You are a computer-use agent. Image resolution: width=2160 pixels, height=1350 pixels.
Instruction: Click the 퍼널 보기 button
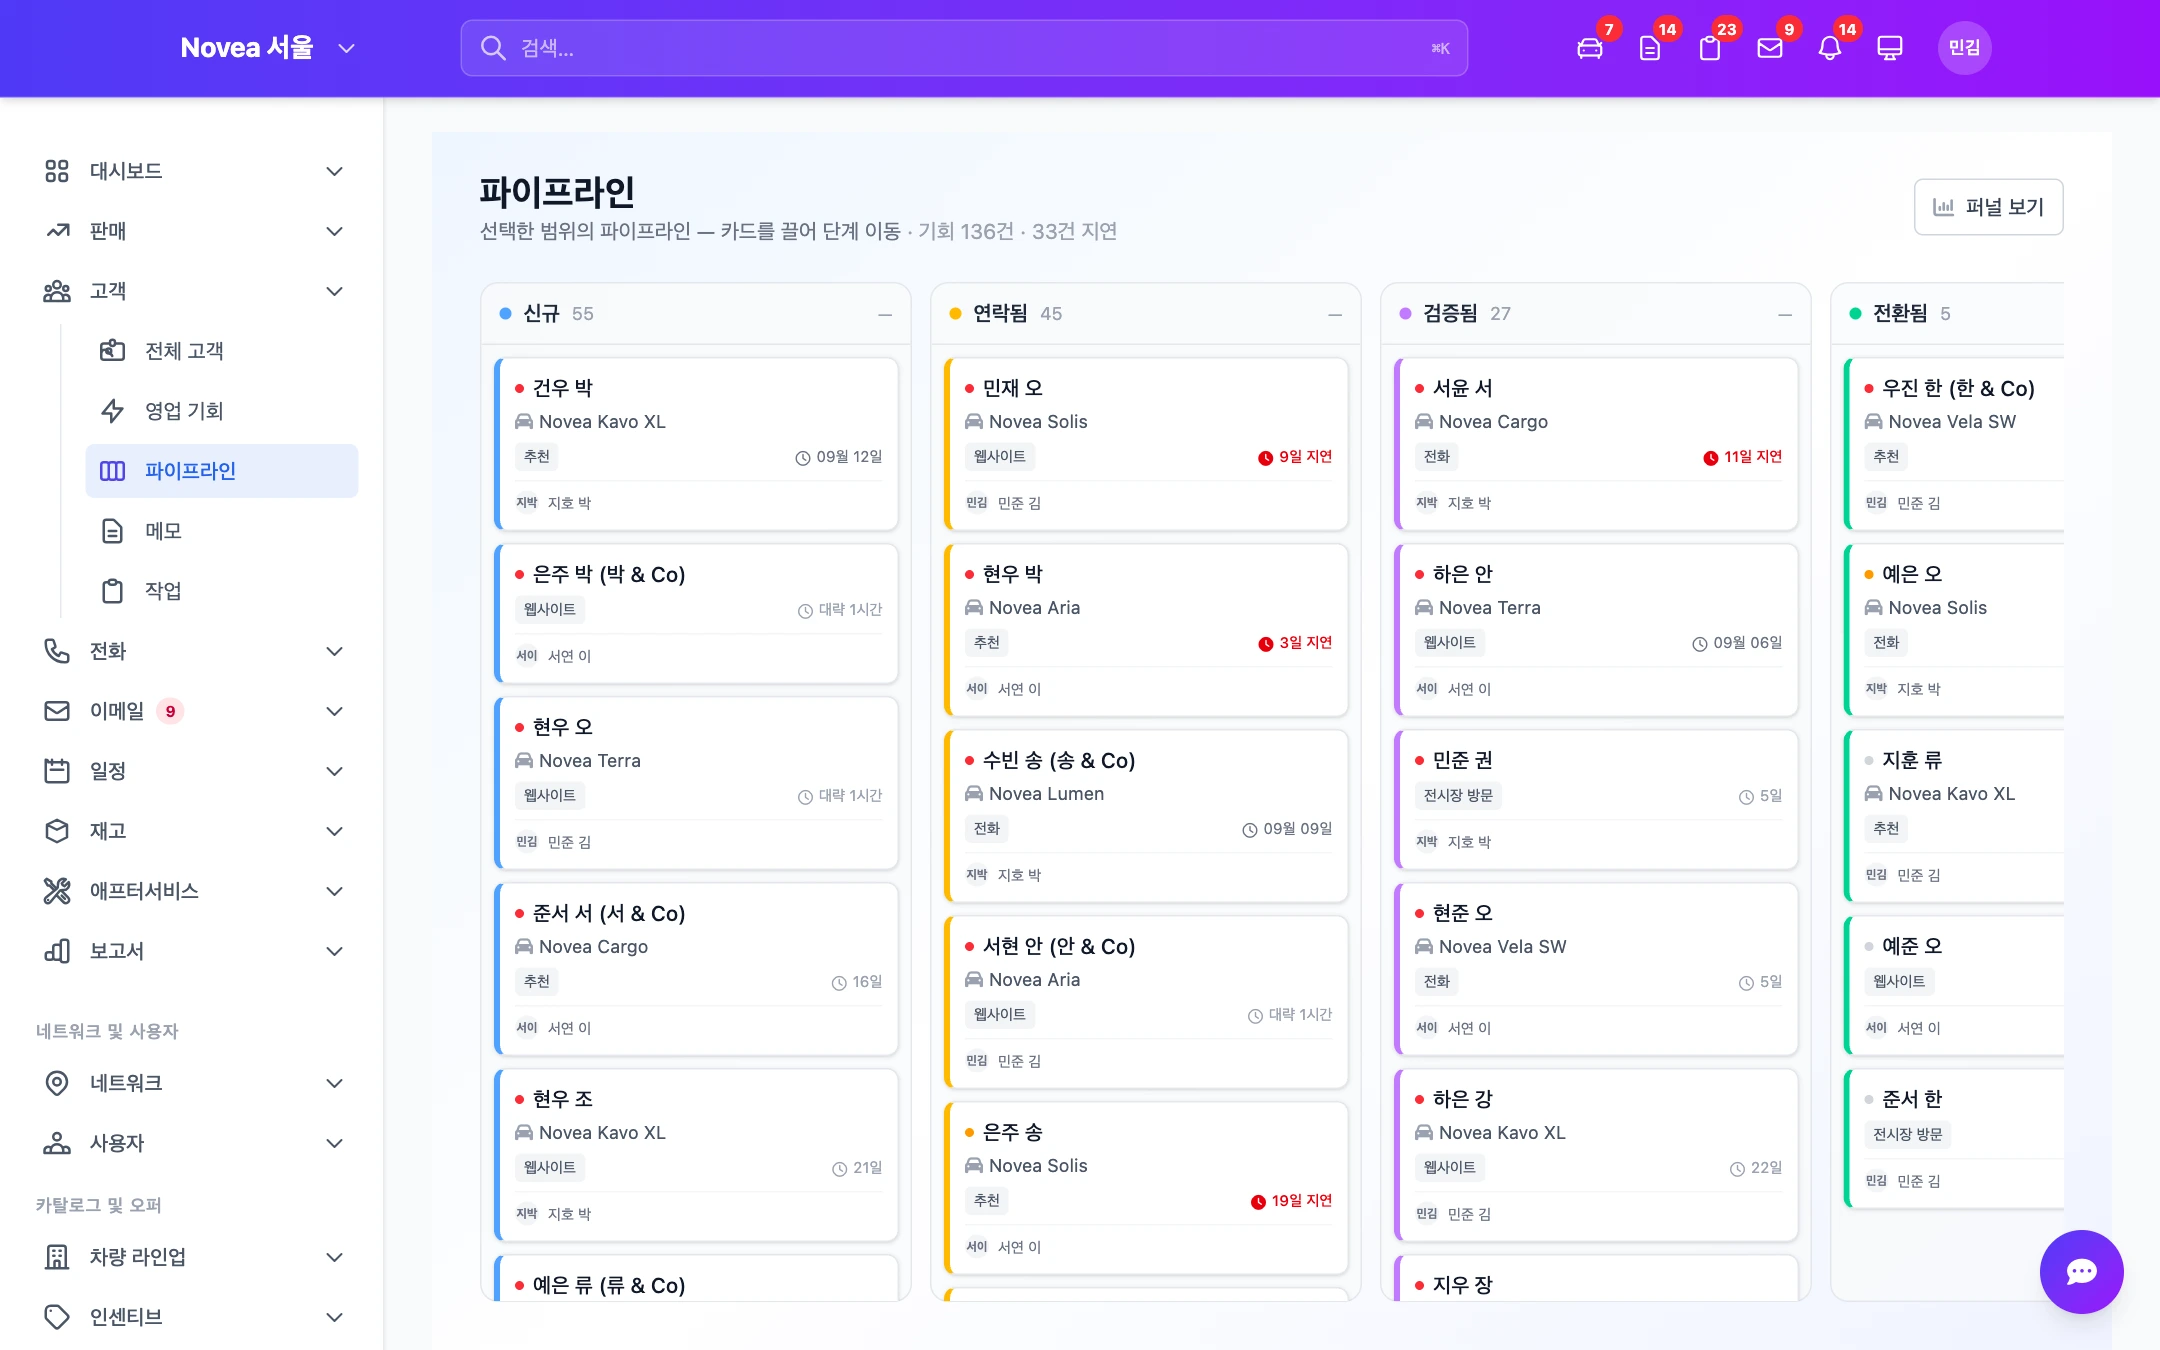(1988, 207)
